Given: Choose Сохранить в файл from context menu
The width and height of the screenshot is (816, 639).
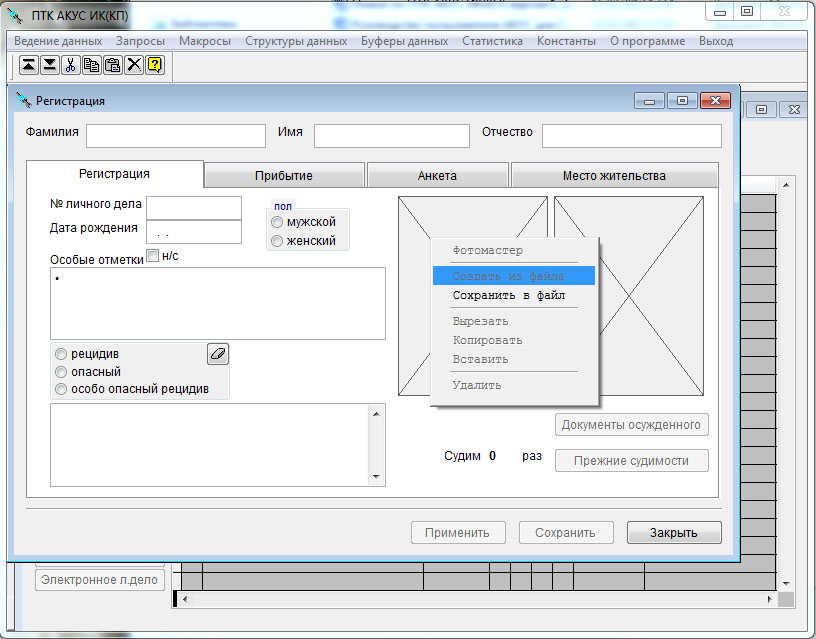Looking at the screenshot, I should (508, 295).
